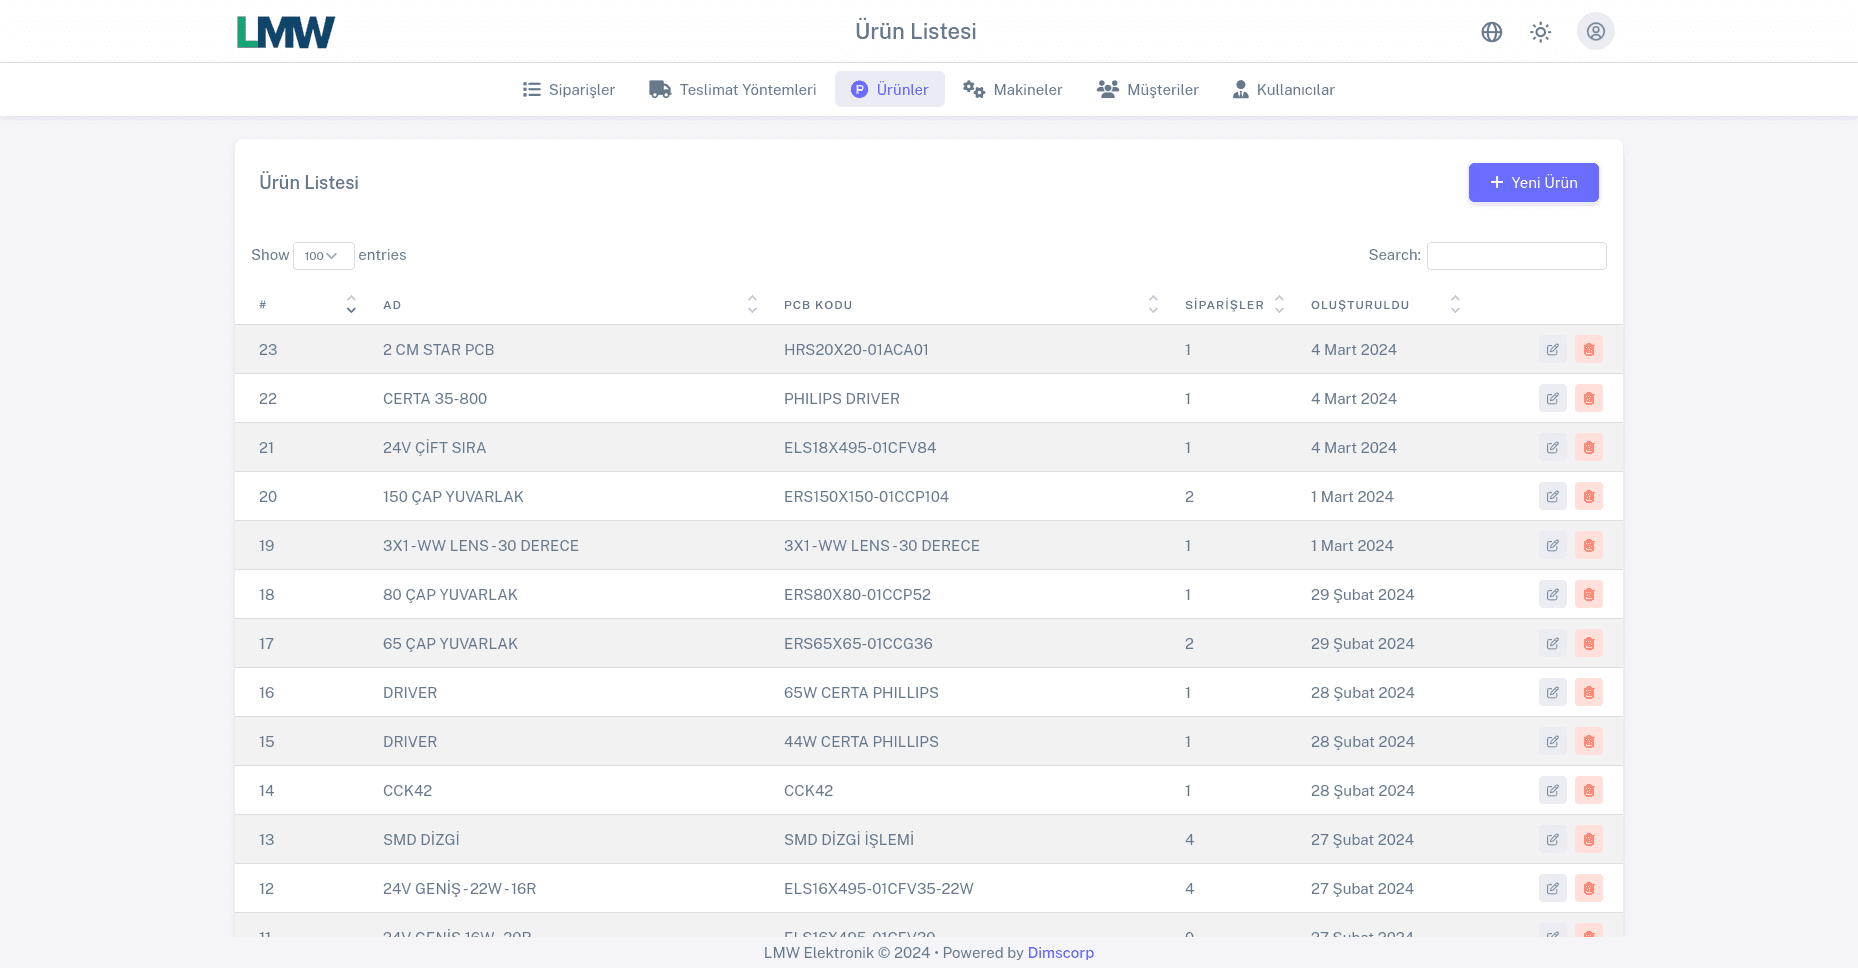Delete the CERTA 35-800 product

tap(1588, 399)
